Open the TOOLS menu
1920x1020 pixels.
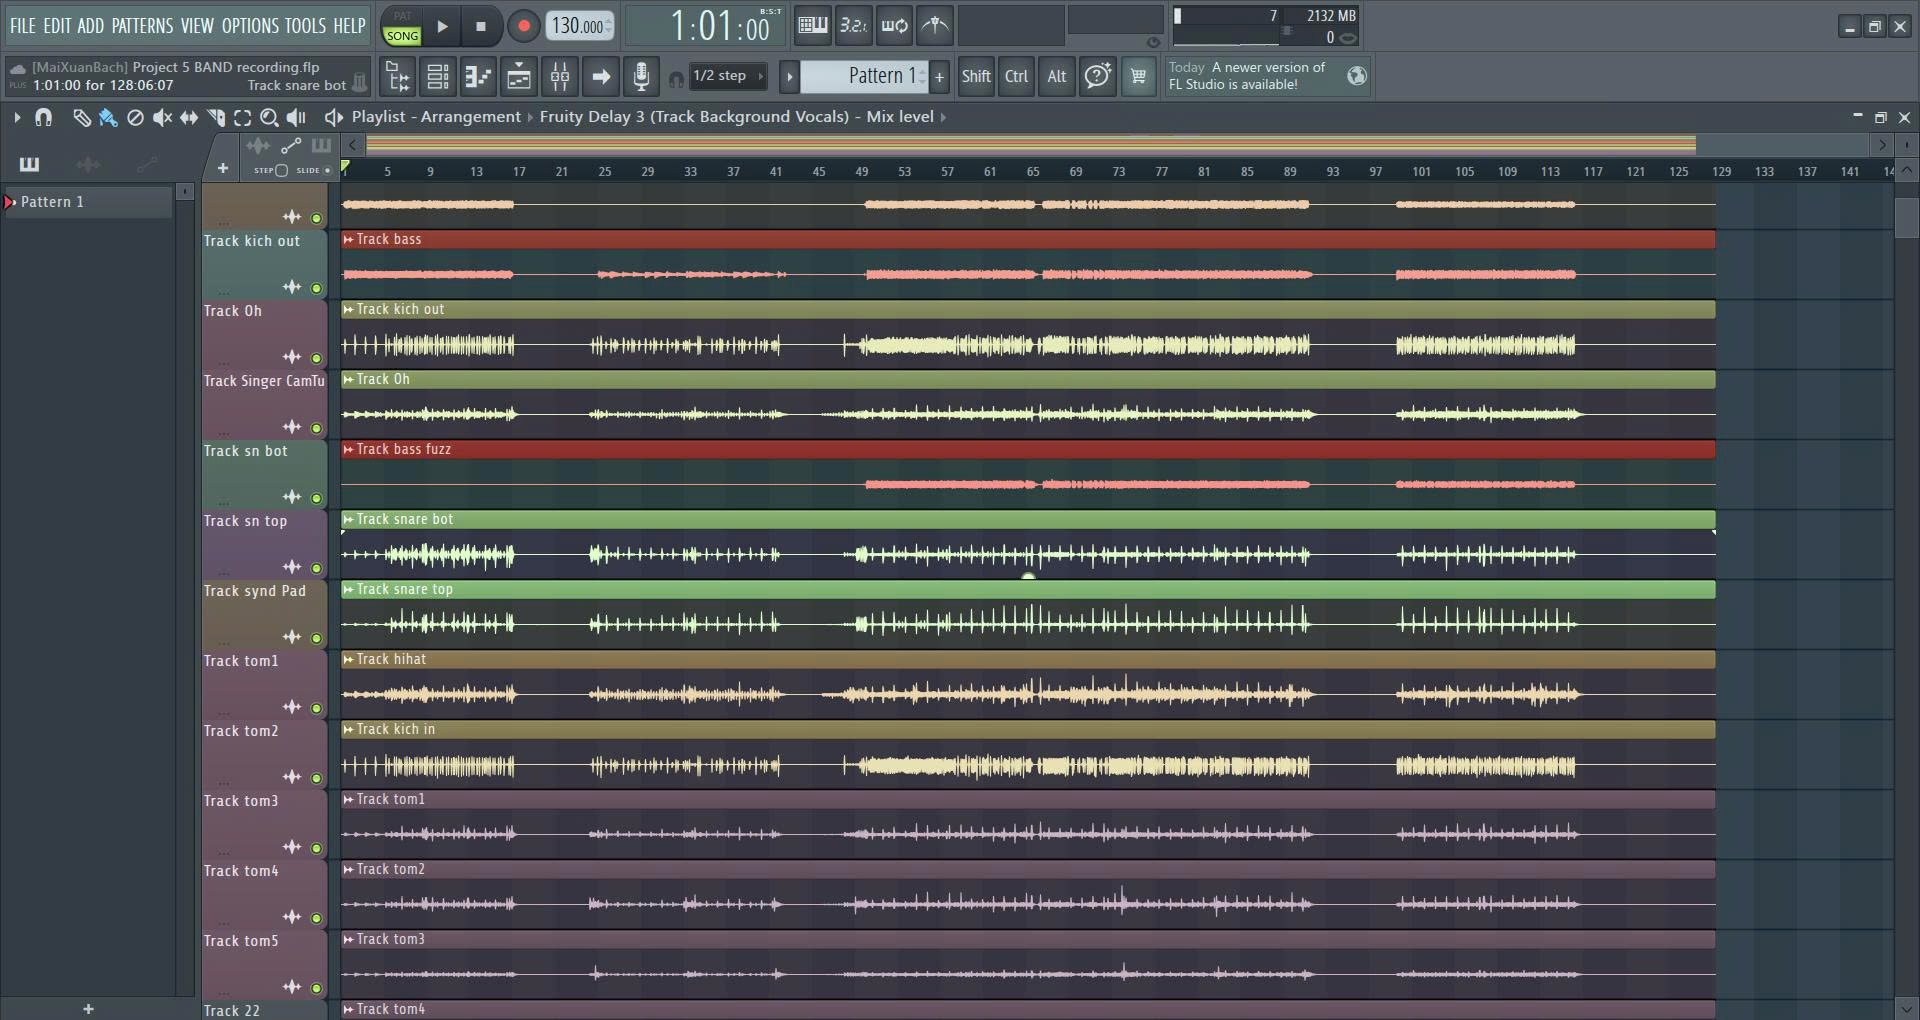click(x=305, y=26)
